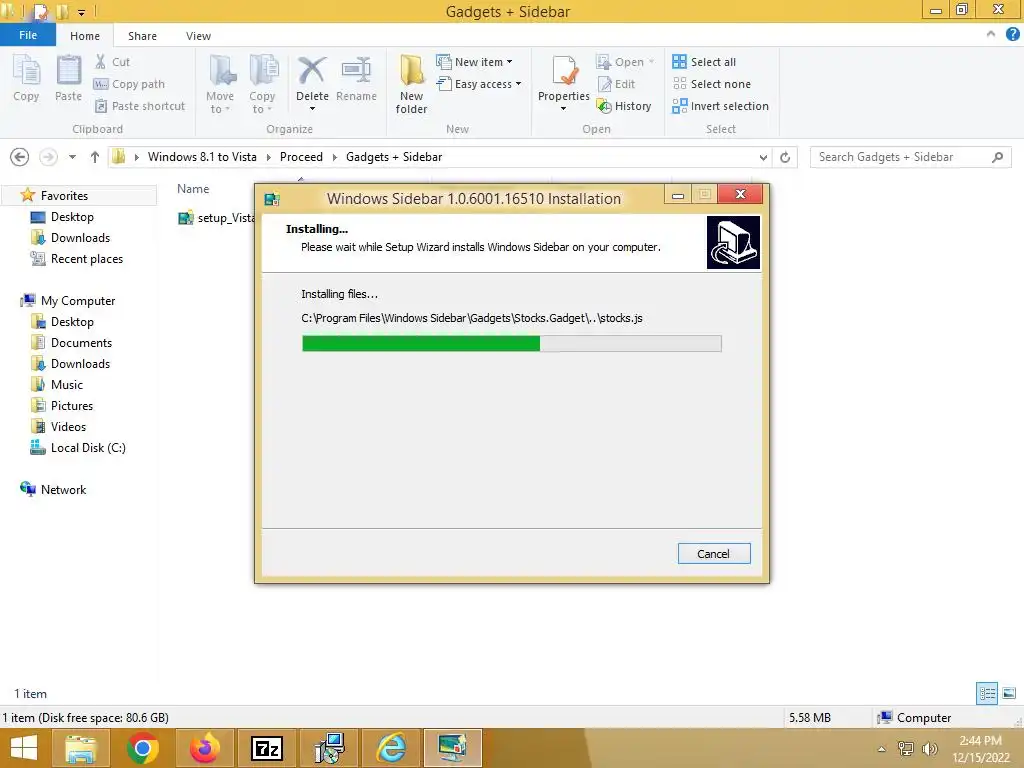Image resolution: width=1024 pixels, height=768 pixels.
Task: Click the Forward navigation arrow
Action: pos(48,157)
